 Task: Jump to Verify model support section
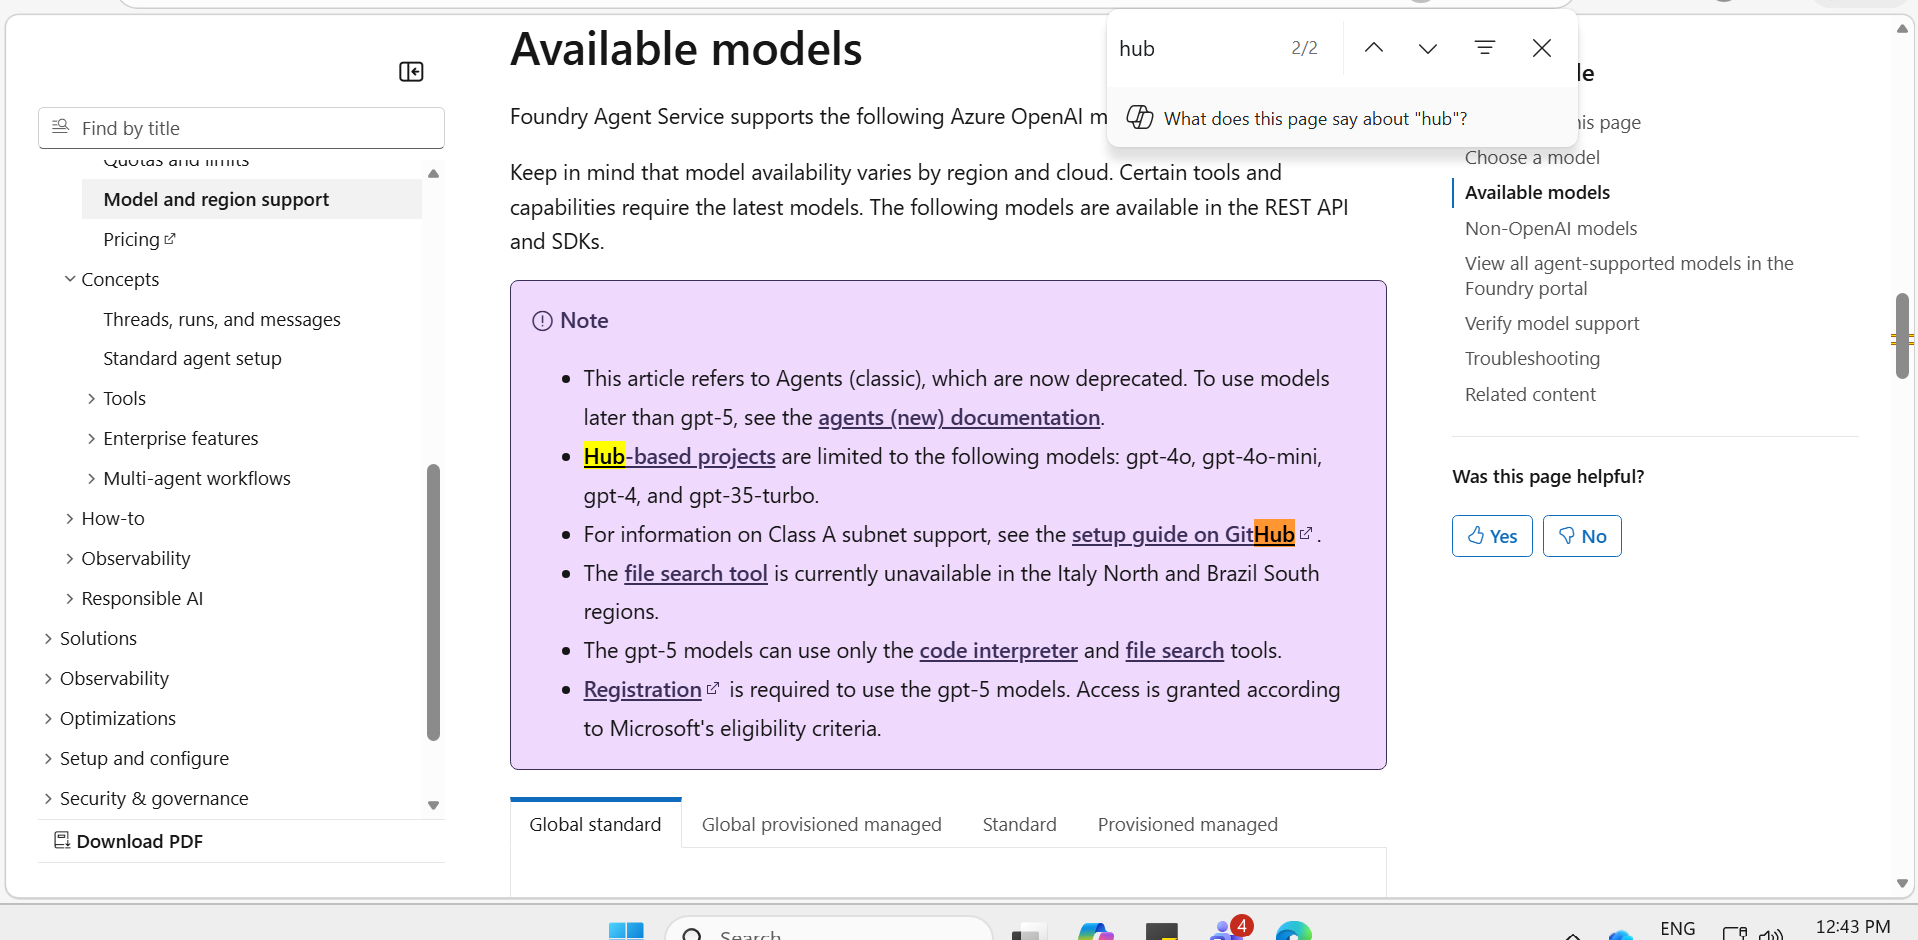1551,323
